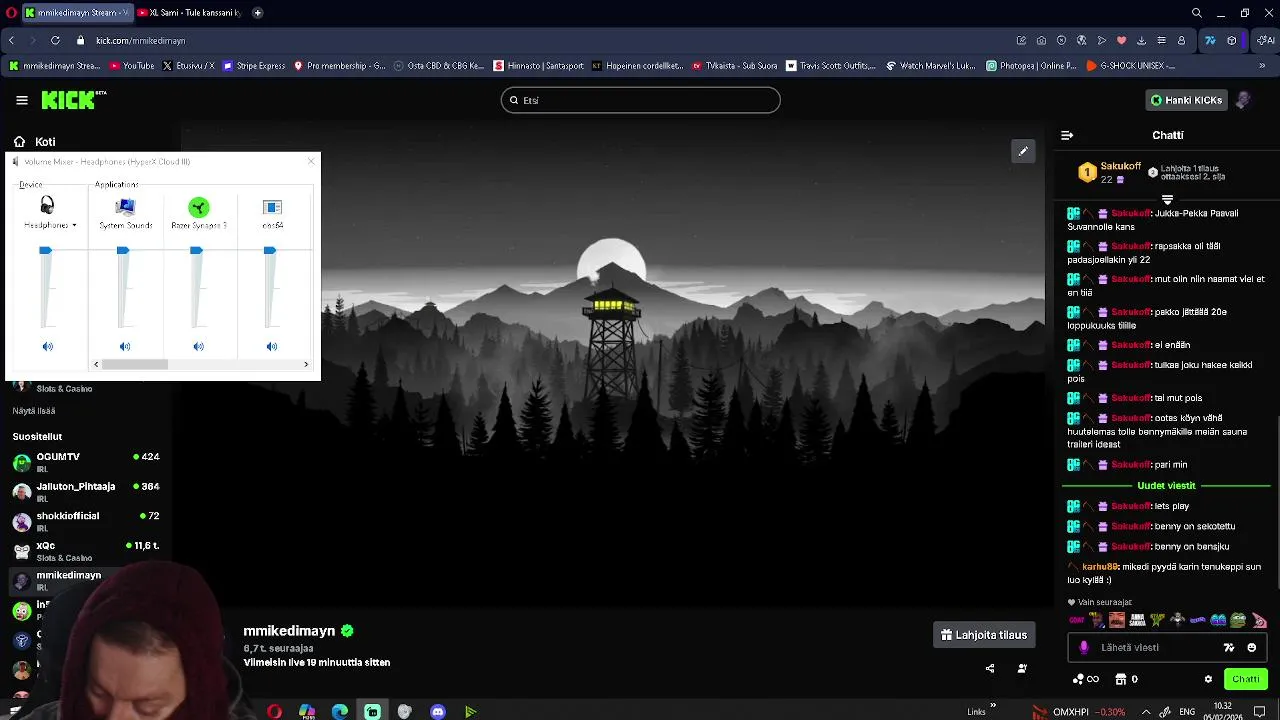Send message with green Chatti button

coord(1246,679)
